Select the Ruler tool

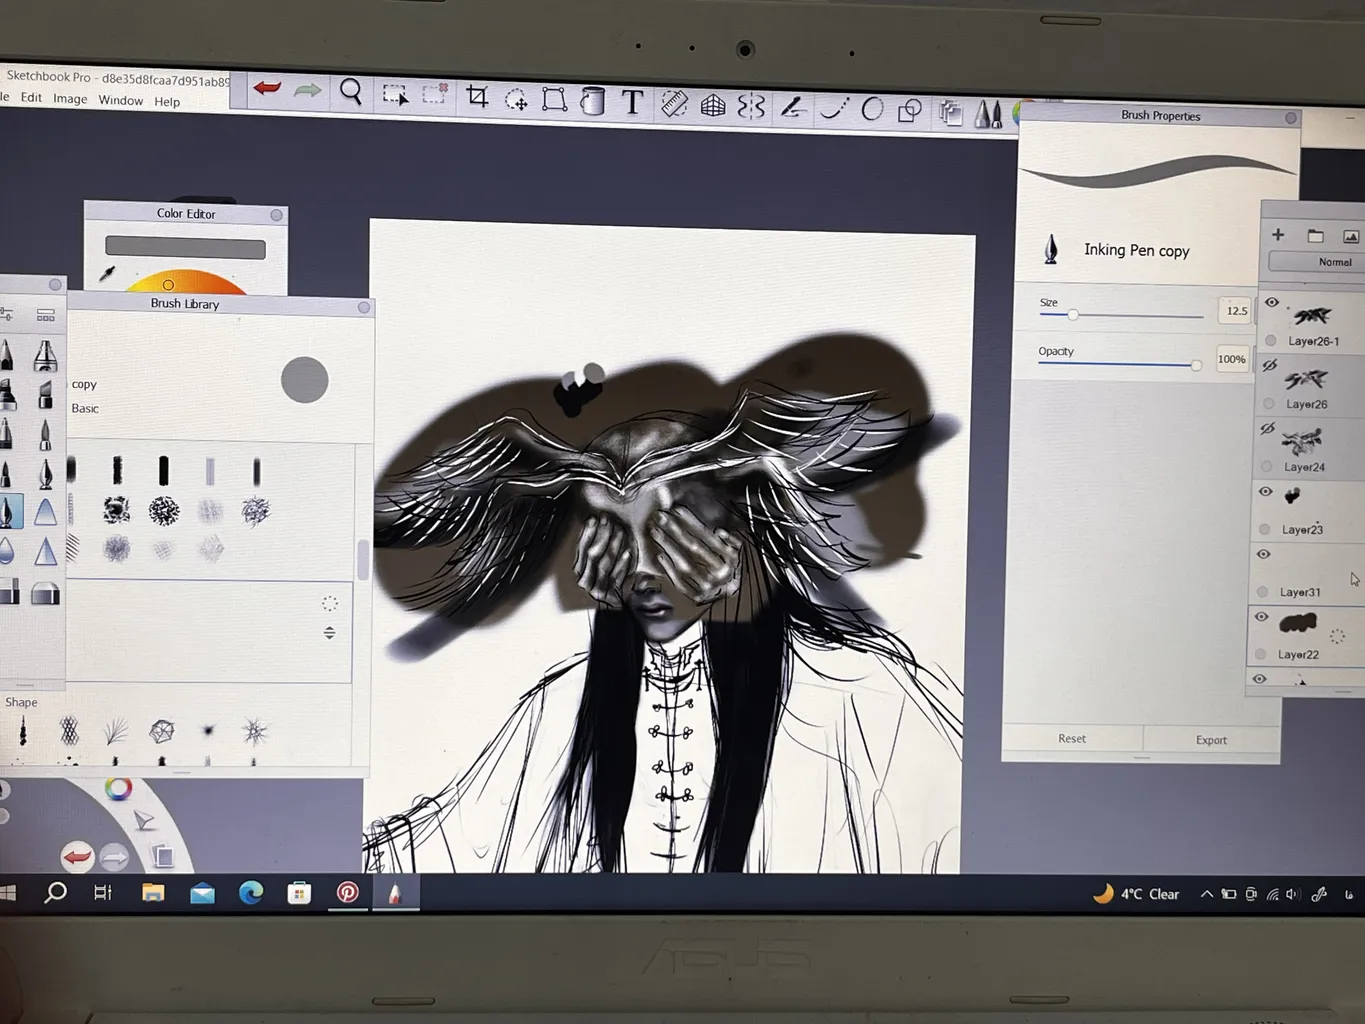click(x=674, y=104)
